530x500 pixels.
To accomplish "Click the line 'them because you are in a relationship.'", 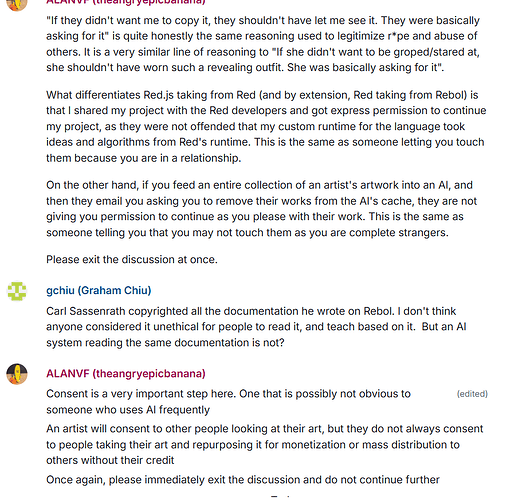I will 144,158.
